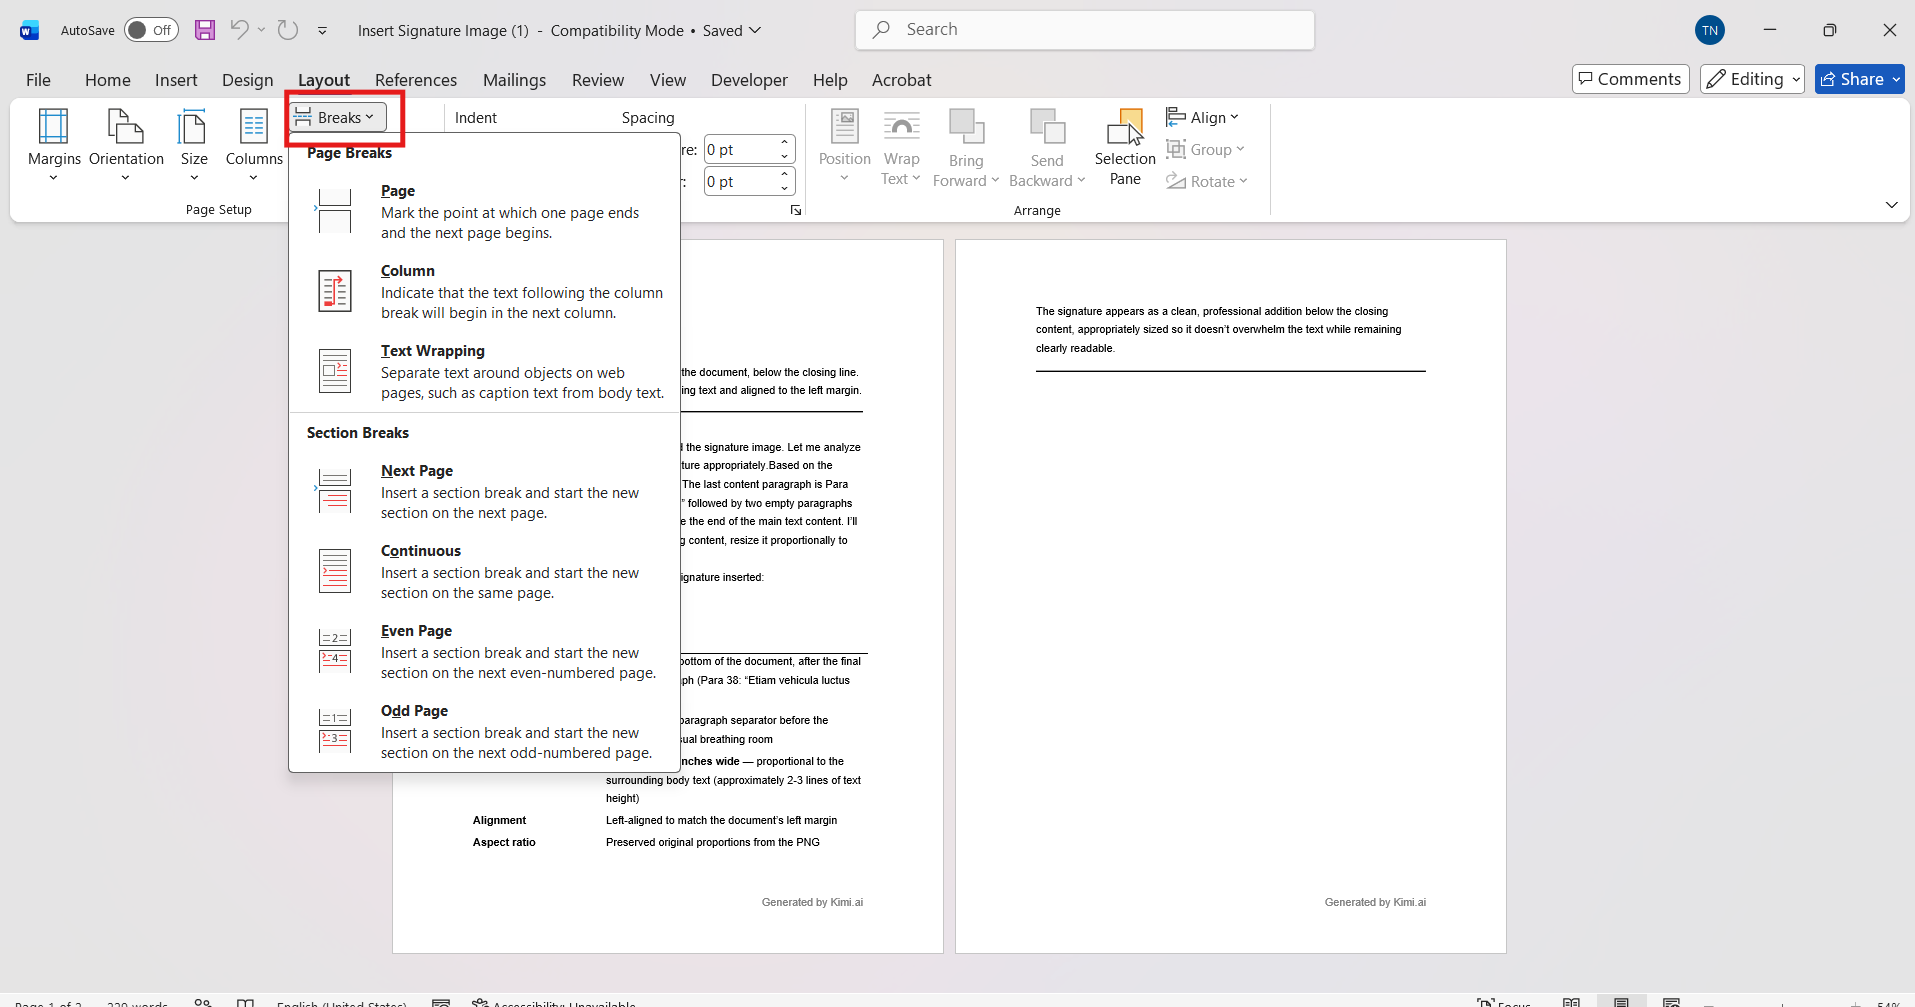Click "Preserved original proportions from the PNG" text
Screen dimensions: 1915x1007
[713, 842]
